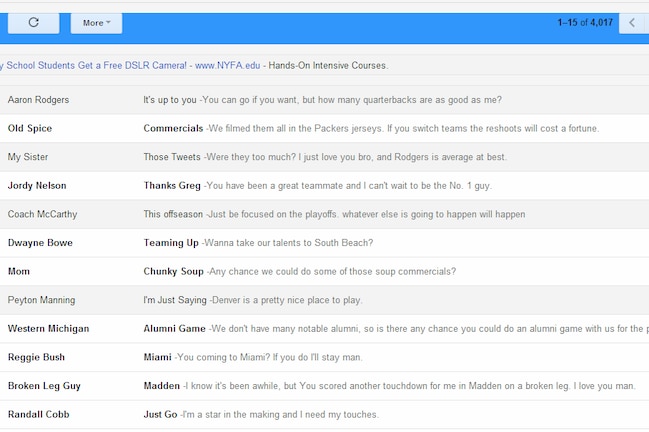Click the snippet mentioning South Beach
The height and width of the screenshot is (432, 649).
(289, 242)
